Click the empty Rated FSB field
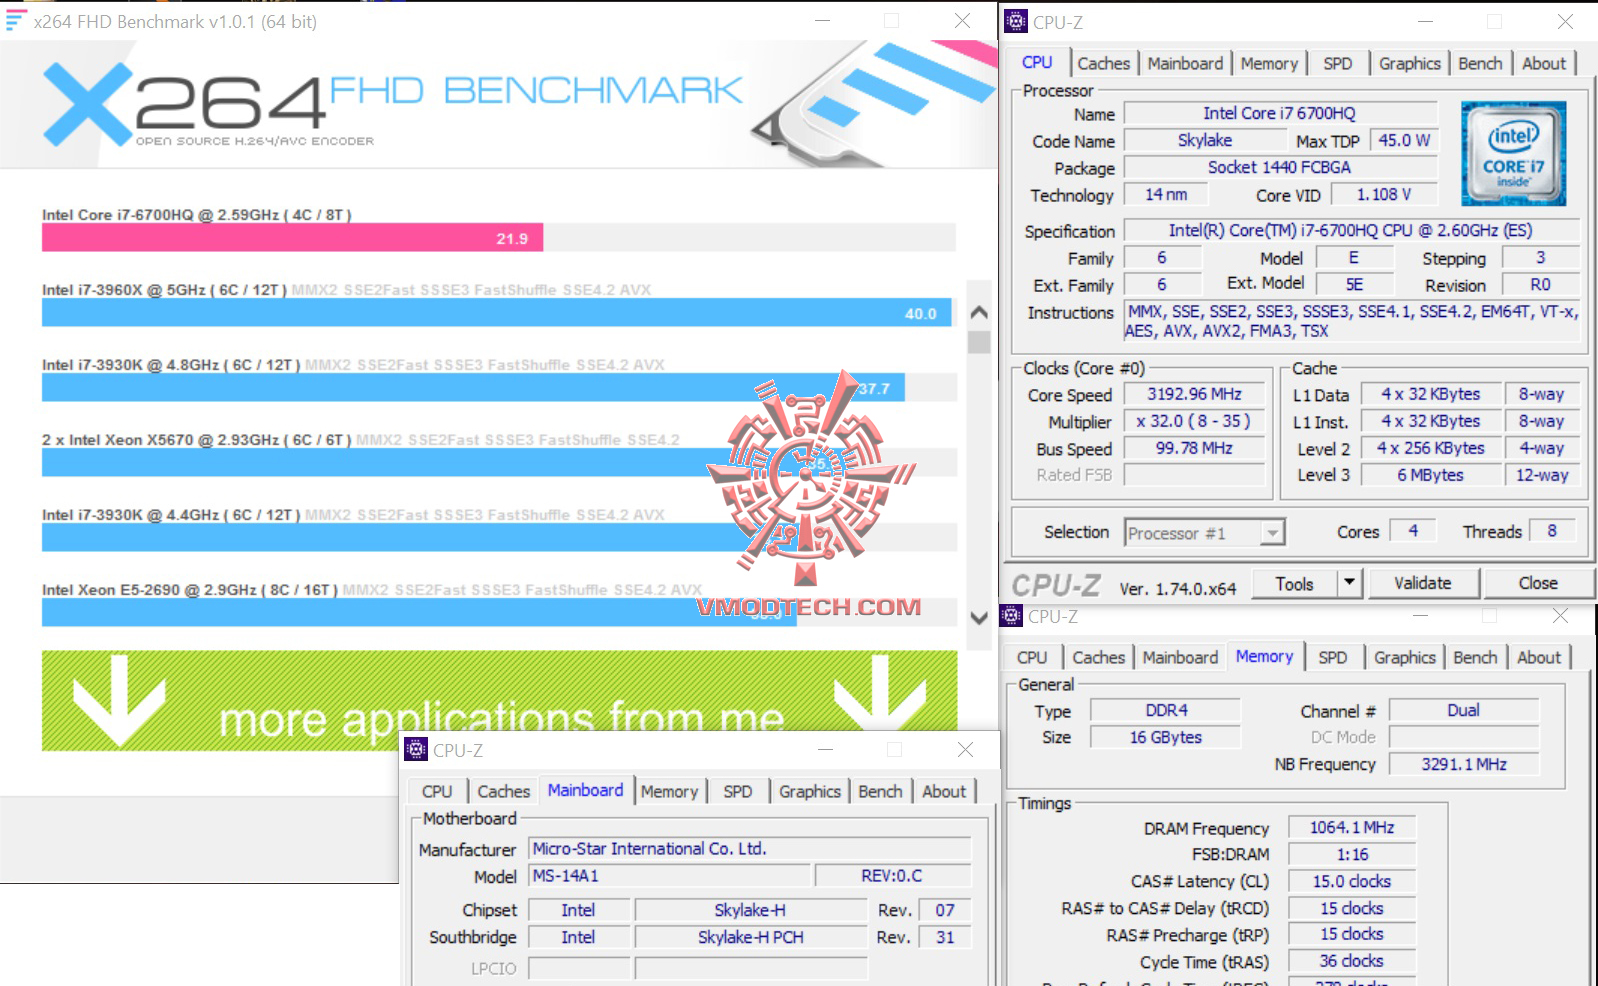 [x=1194, y=475]
